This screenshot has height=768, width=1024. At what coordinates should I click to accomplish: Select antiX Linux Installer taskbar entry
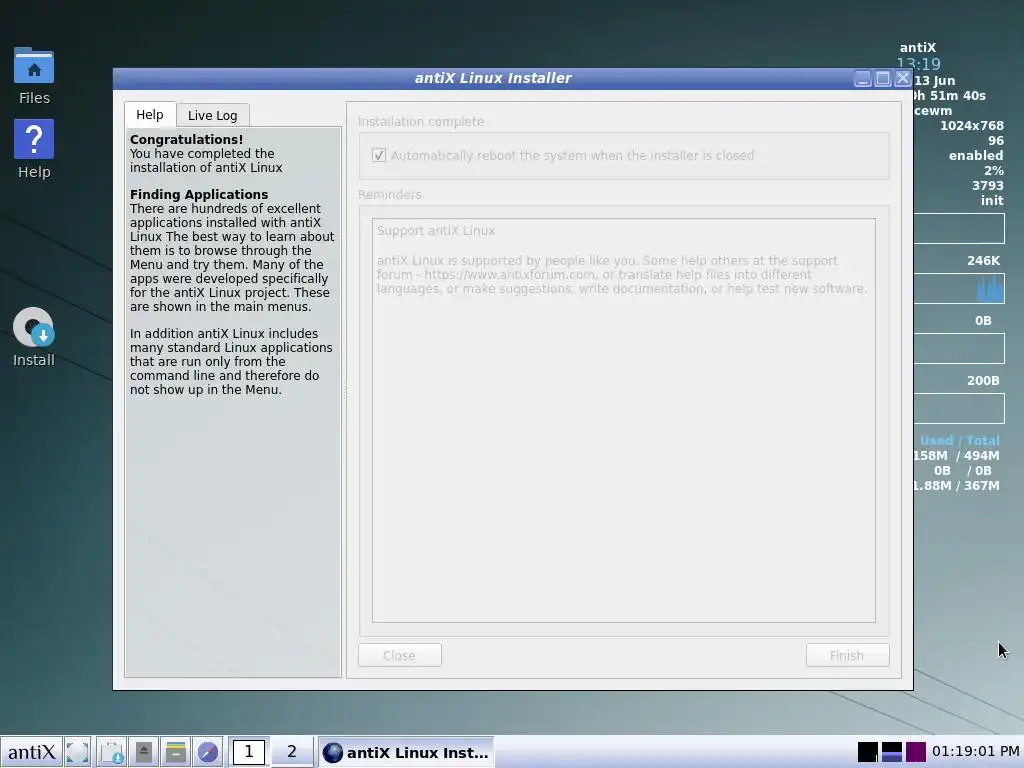click(406, 752)
